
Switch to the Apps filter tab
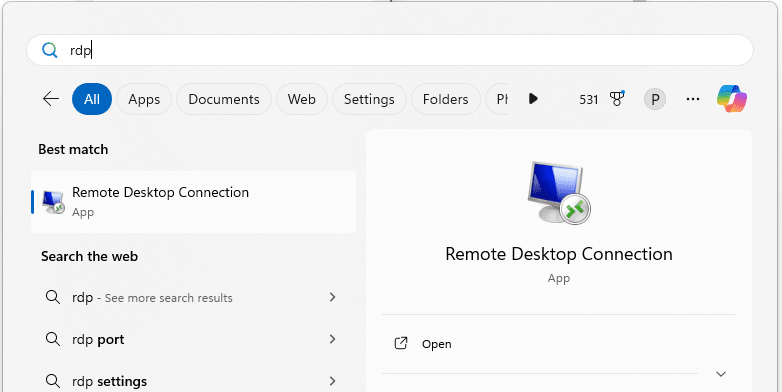[144, 99]
